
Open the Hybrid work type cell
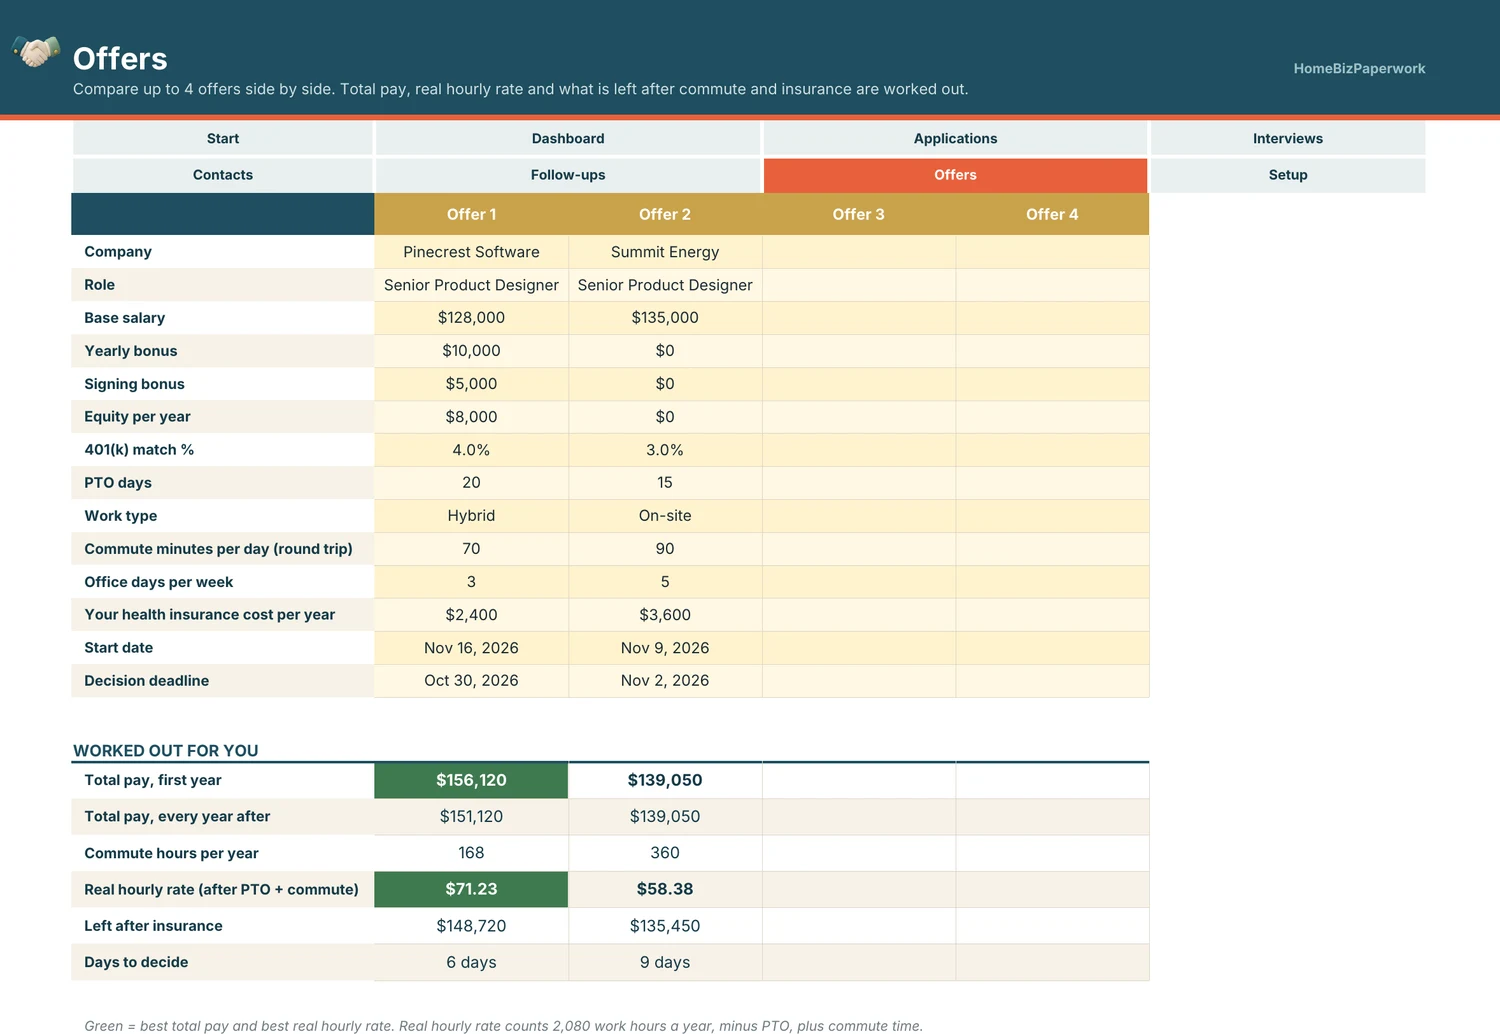pos(471,516)
